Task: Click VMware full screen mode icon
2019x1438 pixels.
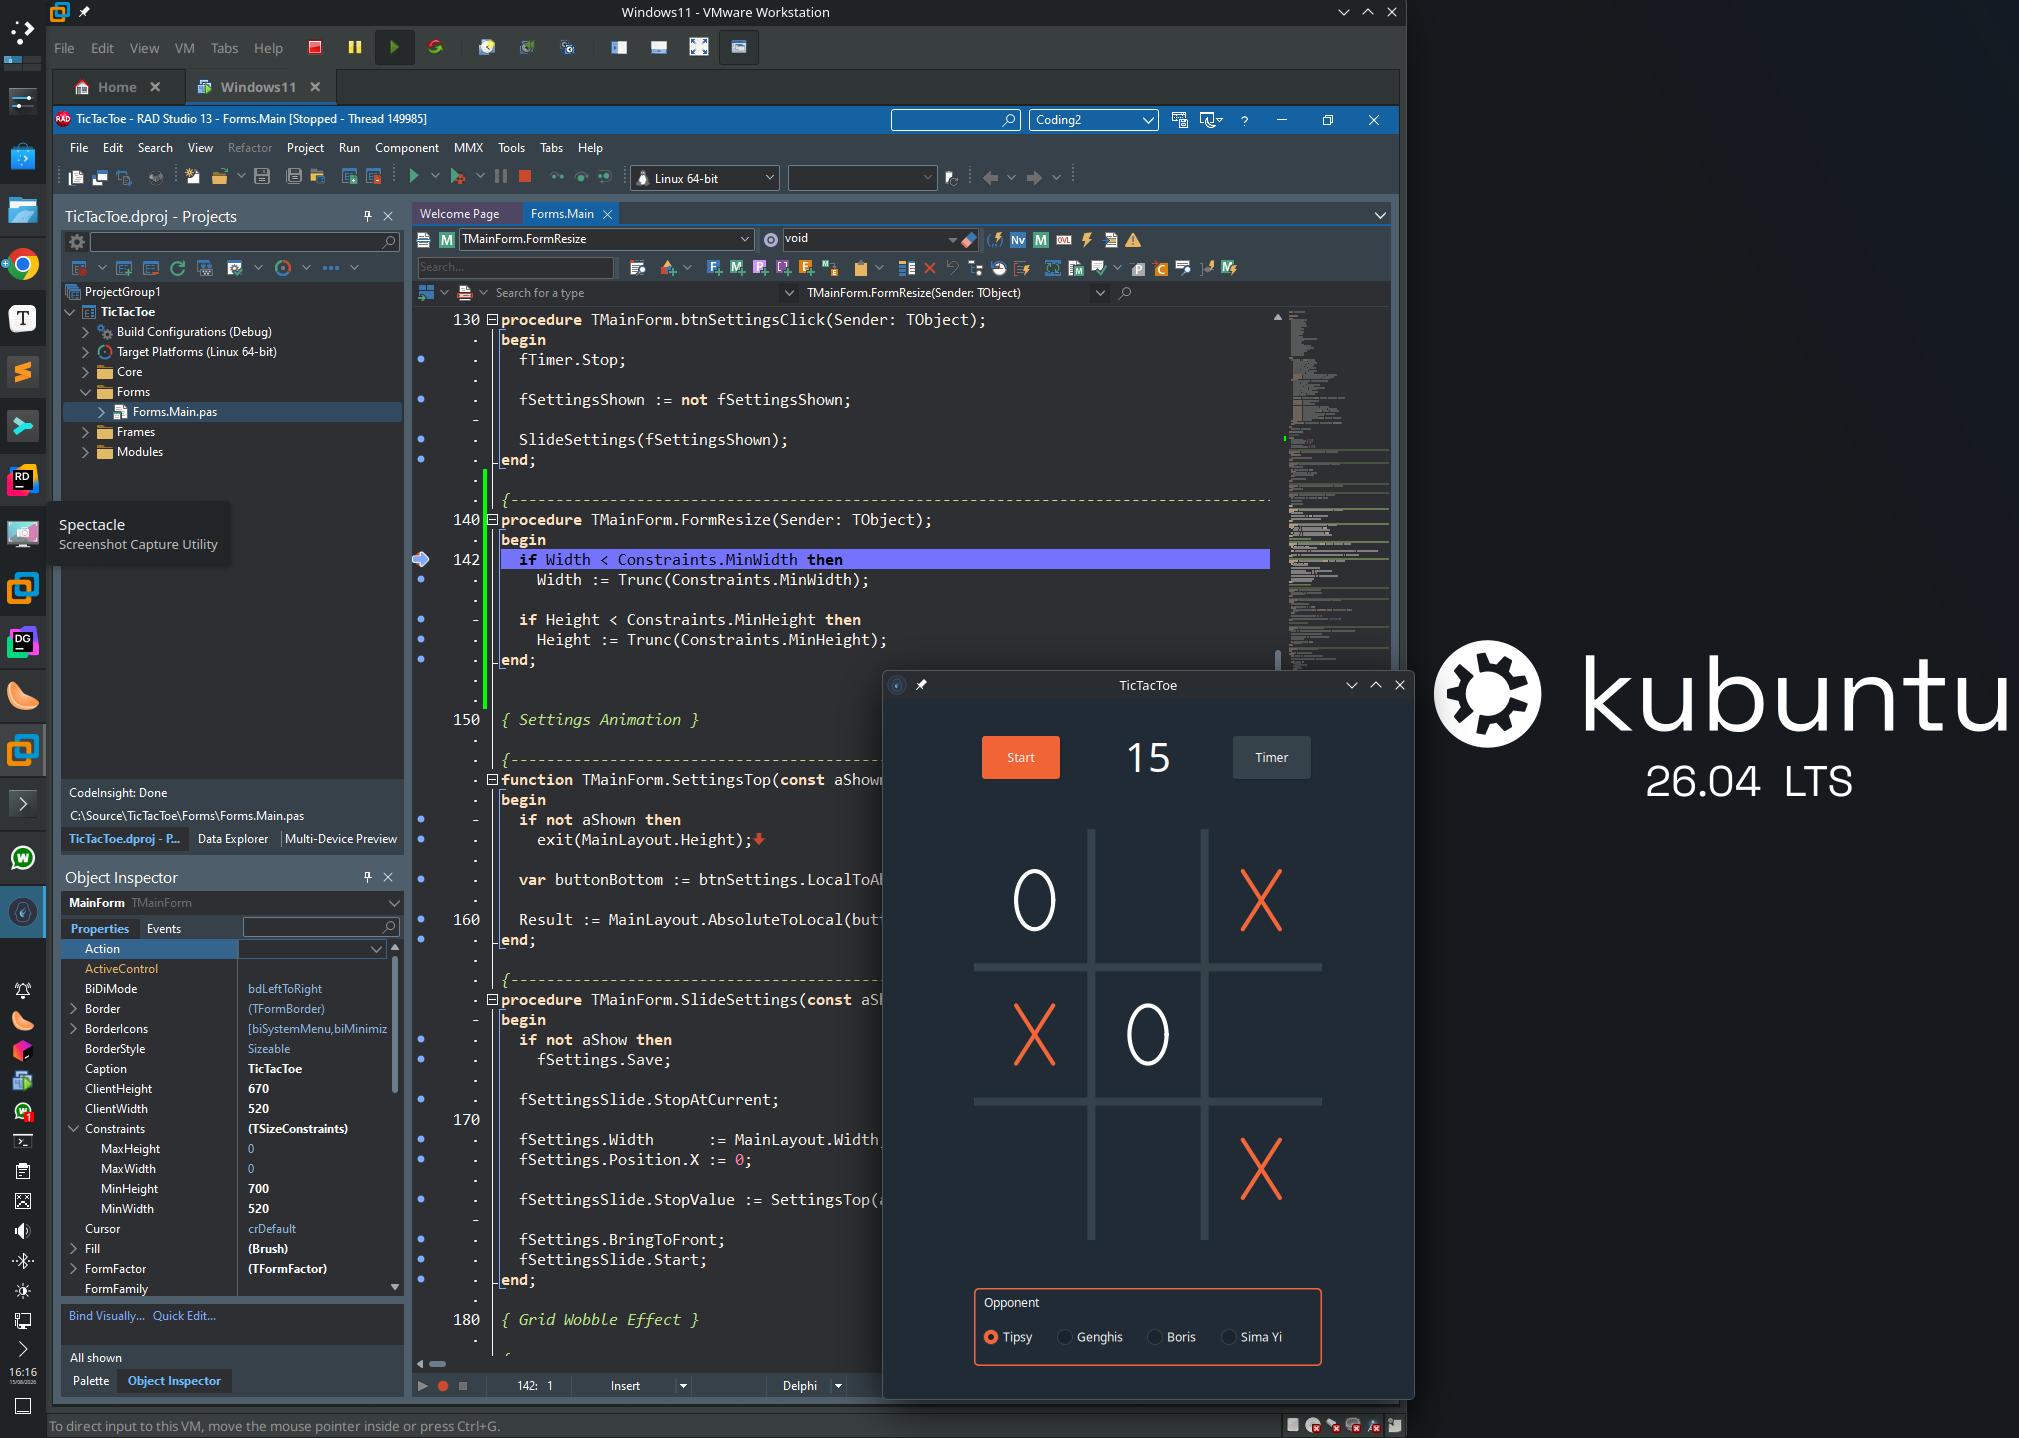Action: click(x=699, y=47)
